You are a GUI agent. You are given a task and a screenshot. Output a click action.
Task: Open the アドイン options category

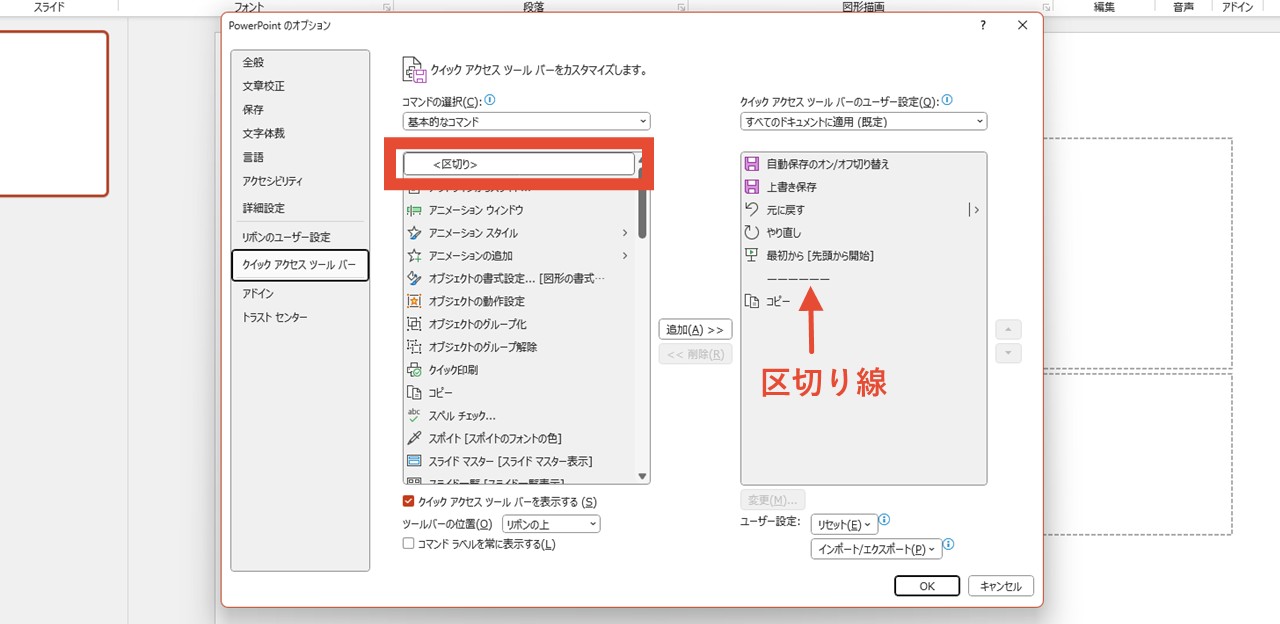(300, 294)
